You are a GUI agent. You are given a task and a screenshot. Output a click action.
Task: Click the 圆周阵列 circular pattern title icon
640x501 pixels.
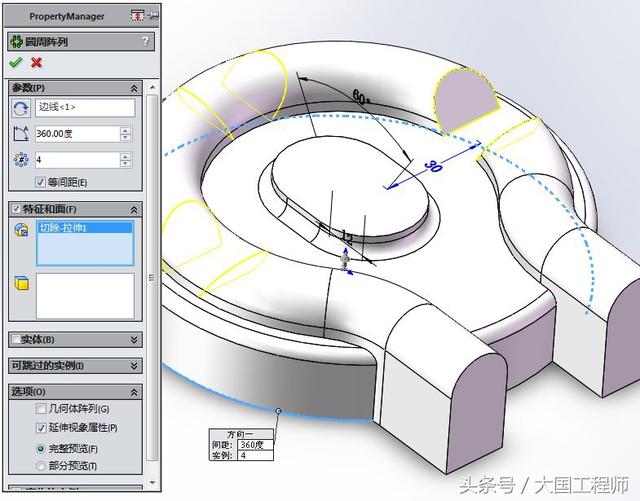point(17,42)
